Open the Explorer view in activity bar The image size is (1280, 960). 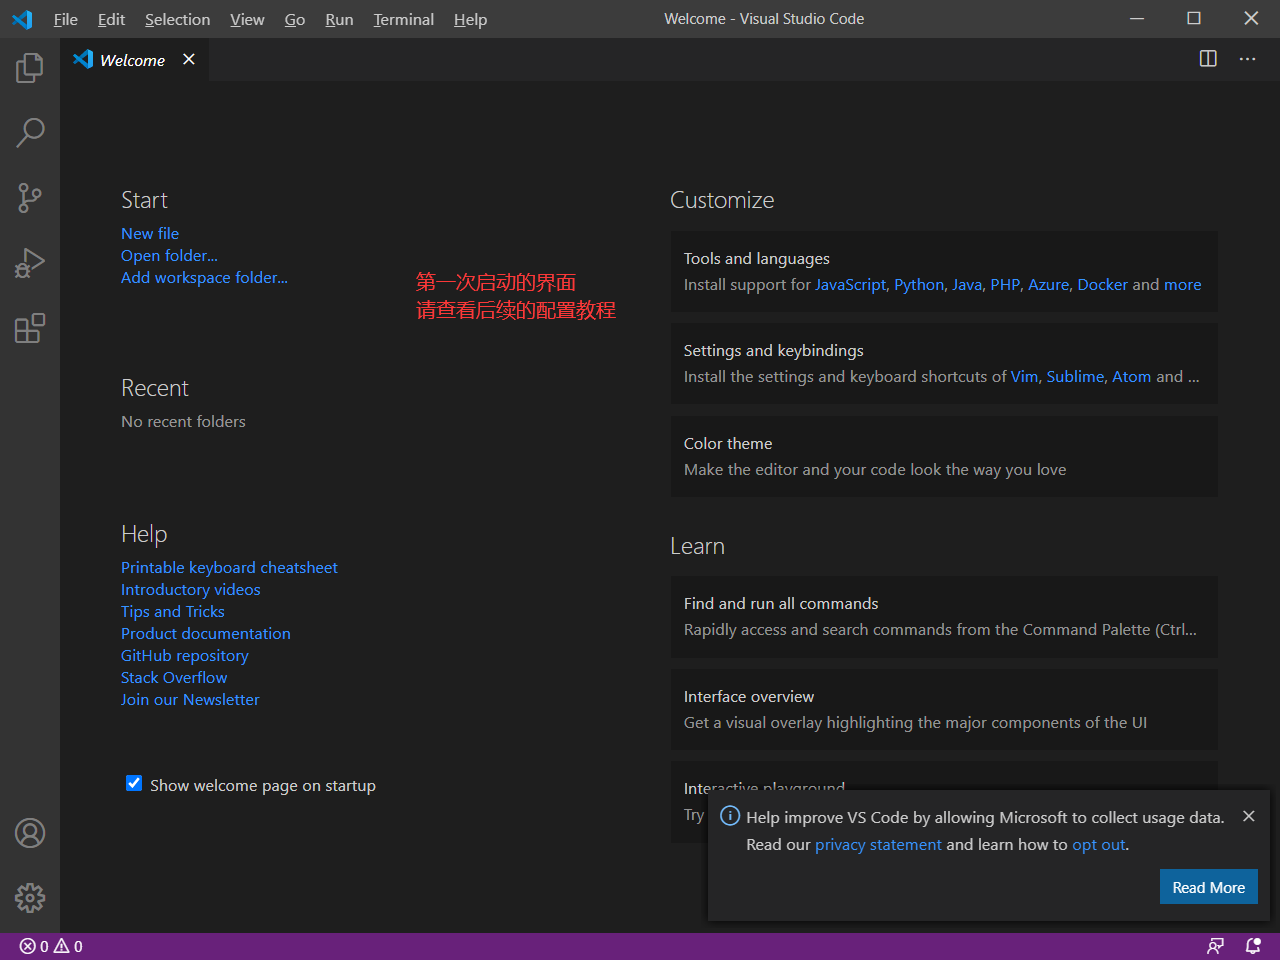coord(30,68)
